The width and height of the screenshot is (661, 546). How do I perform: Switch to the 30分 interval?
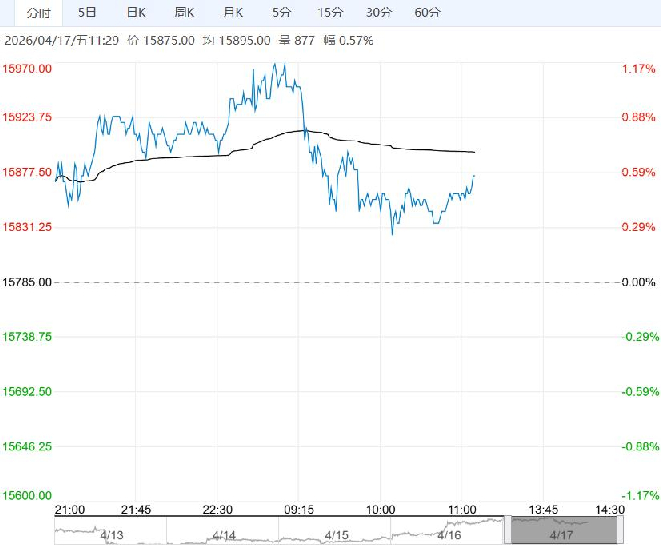(379, 13)
